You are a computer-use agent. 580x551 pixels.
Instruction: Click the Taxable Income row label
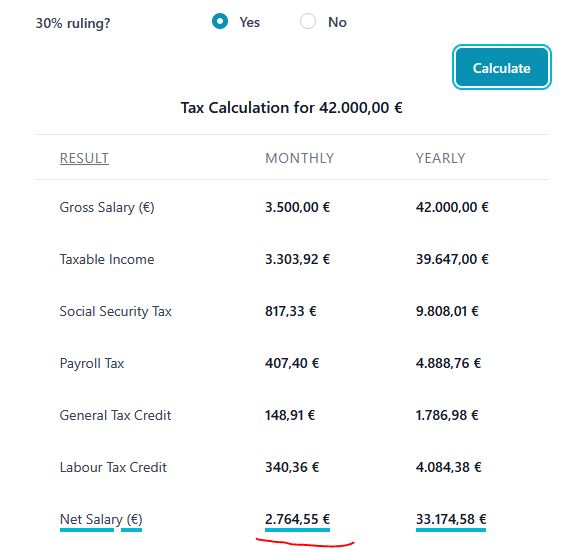click(x=107, y=259)
